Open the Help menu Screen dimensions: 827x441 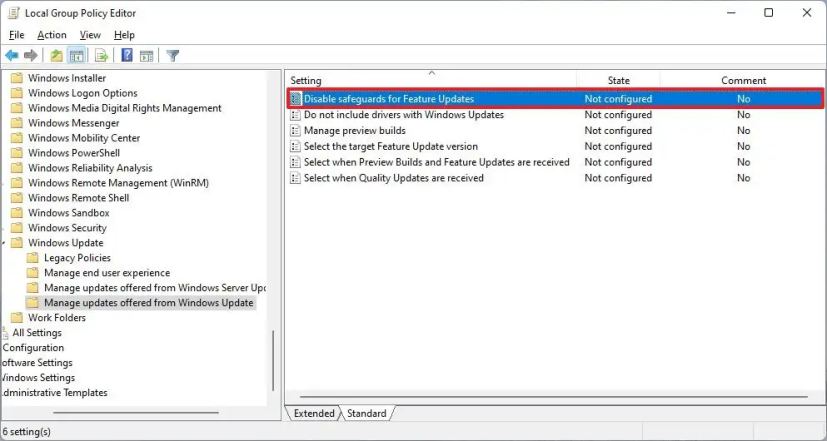[x=124, y=35]
